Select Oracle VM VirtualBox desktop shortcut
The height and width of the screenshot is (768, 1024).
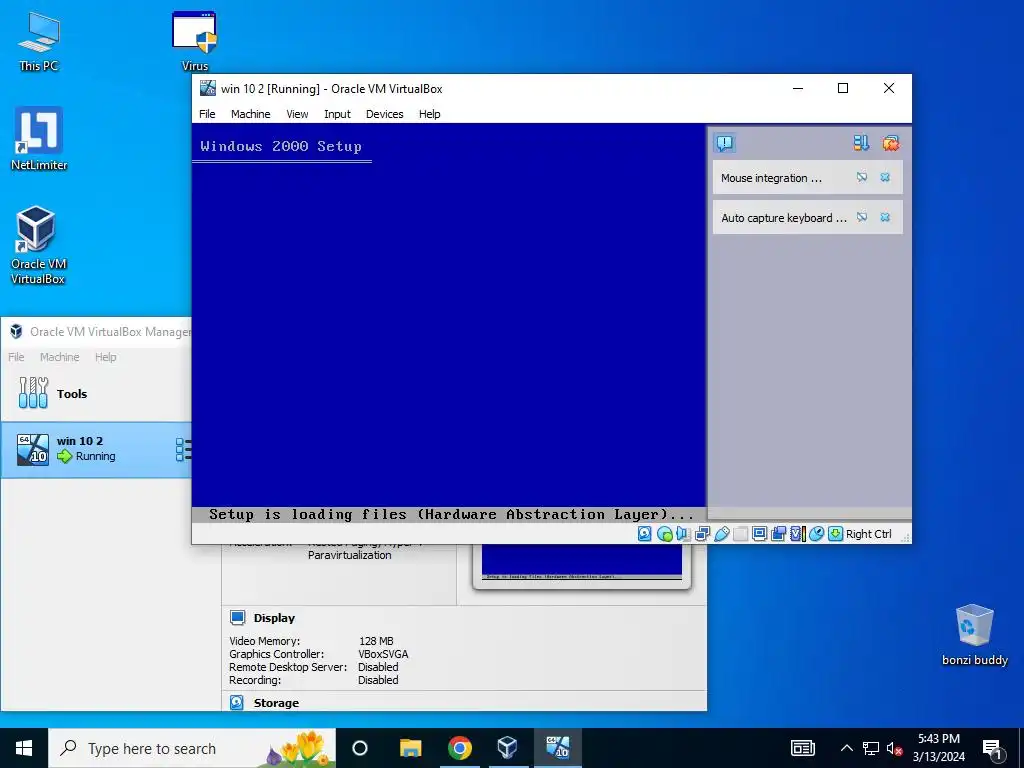(37, 245)
